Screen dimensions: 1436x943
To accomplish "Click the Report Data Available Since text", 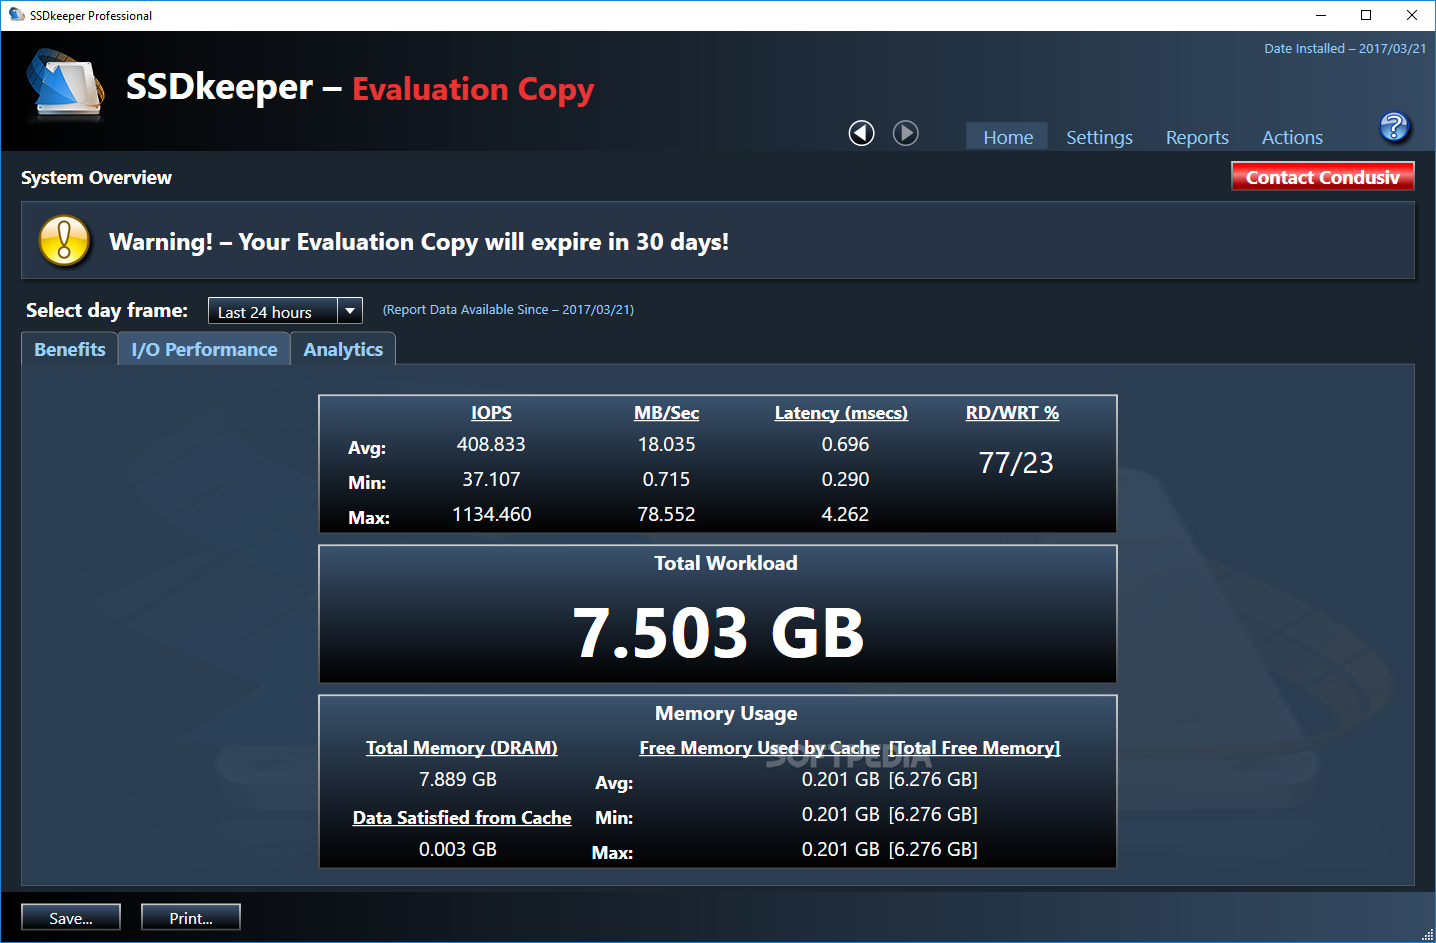I will tap(508, 309).
